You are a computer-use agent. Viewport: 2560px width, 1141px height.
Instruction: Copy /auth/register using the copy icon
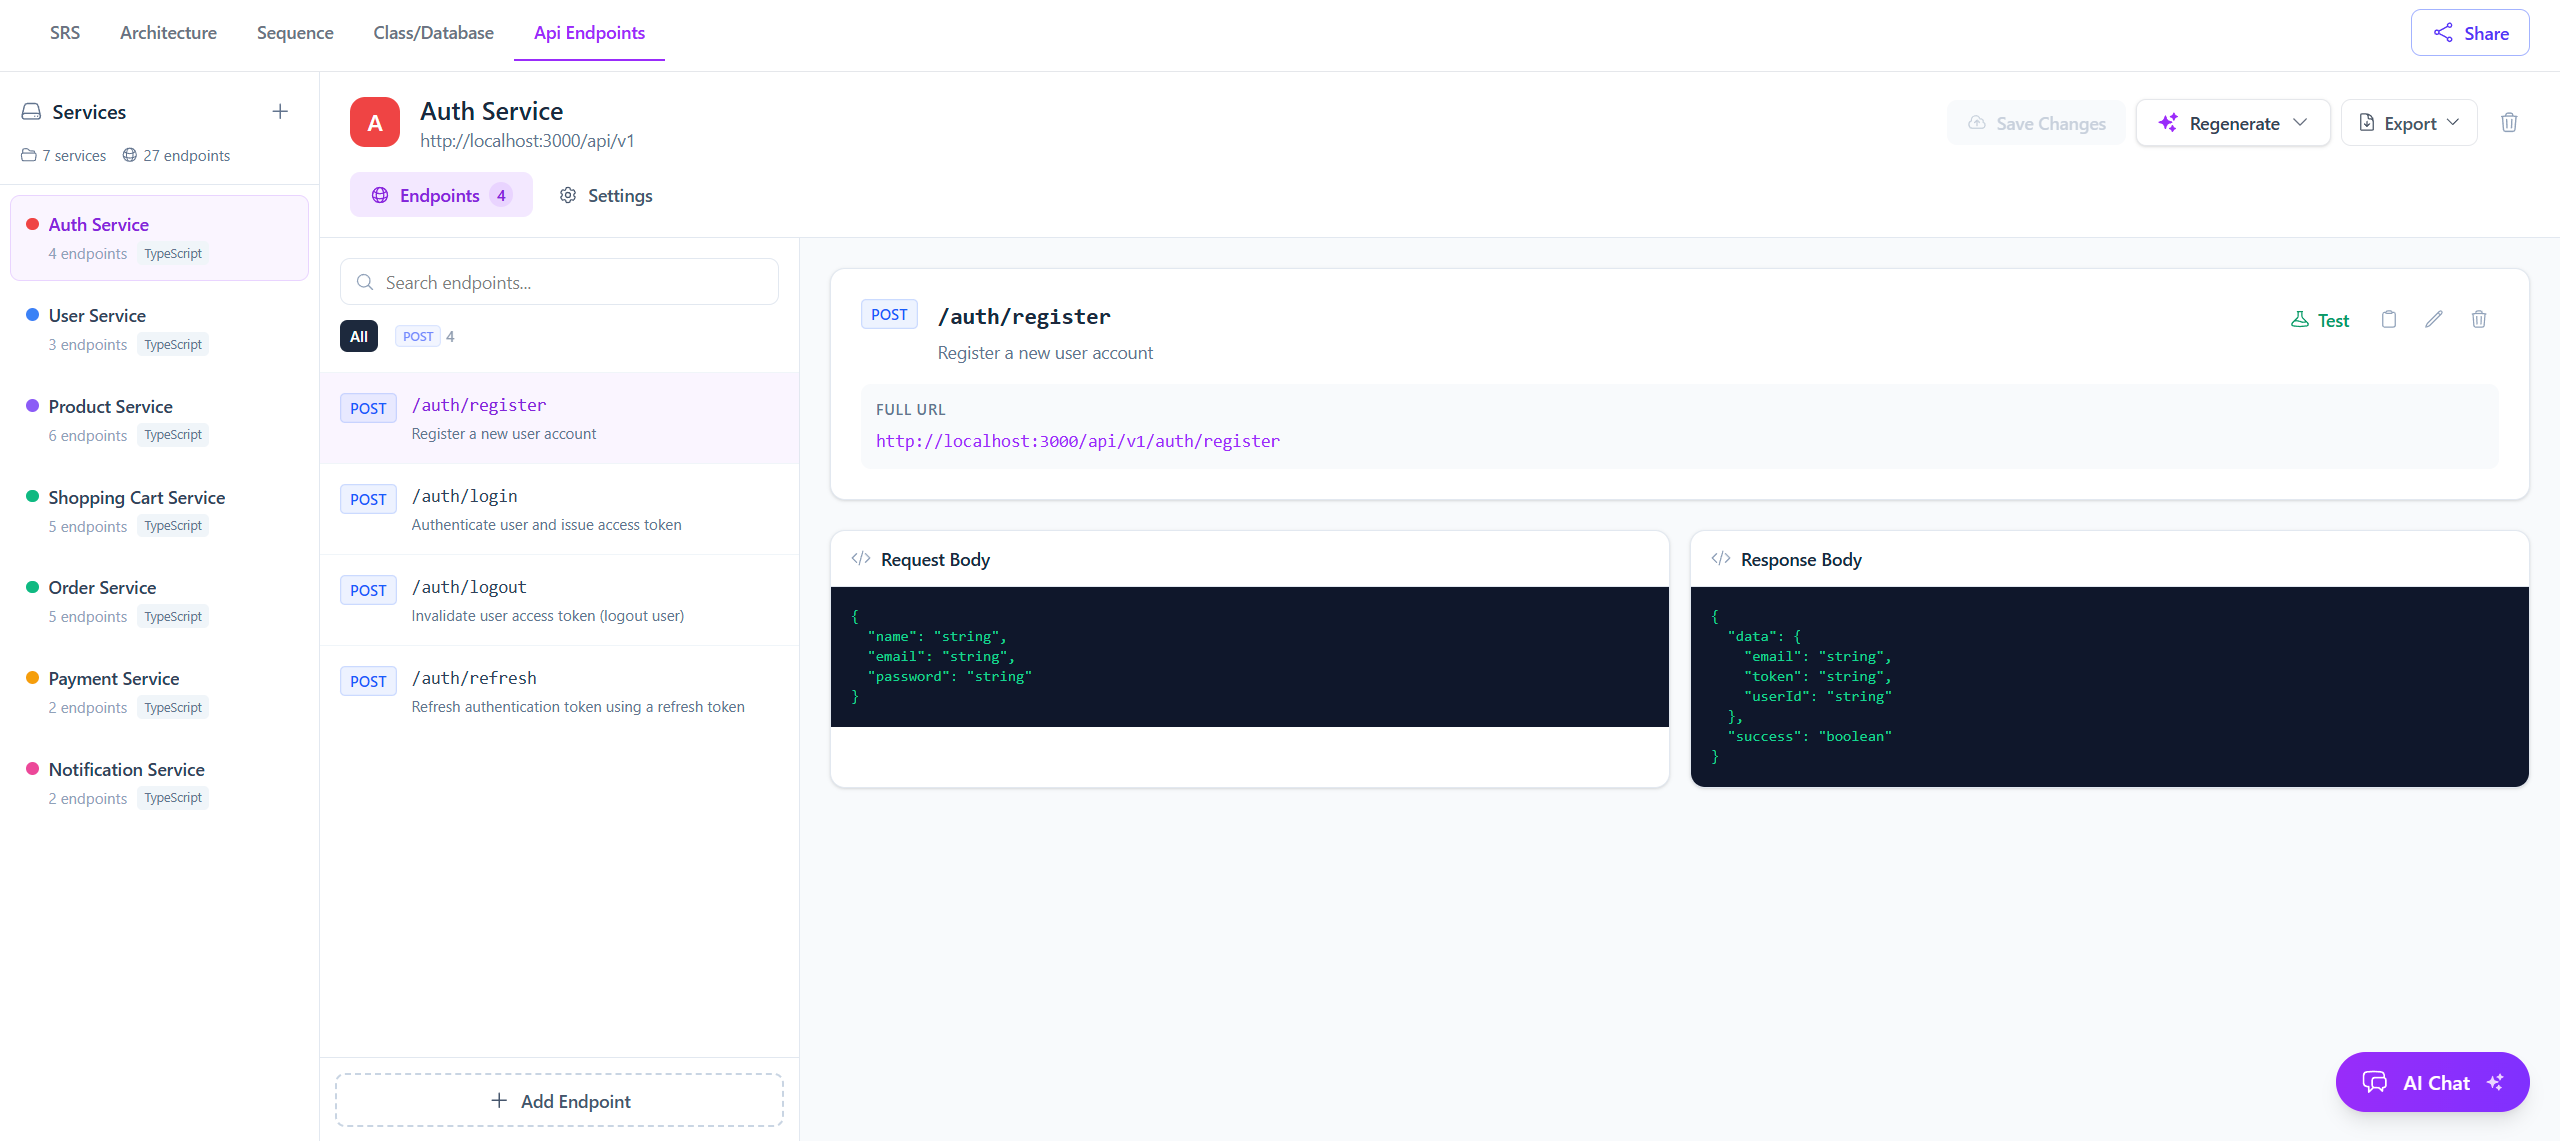pyautogui.click(x=2388, y=319)
